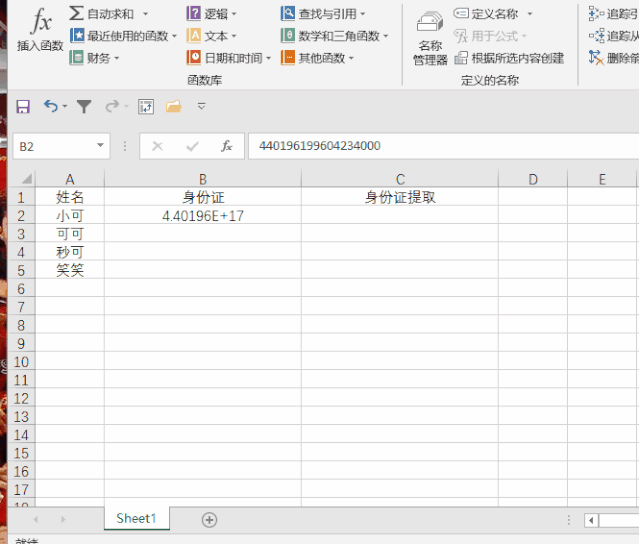Screen dimensions: 639x544
Task: Expand the Define Name (定义名称) dropdown arrow
Action: 530,14
